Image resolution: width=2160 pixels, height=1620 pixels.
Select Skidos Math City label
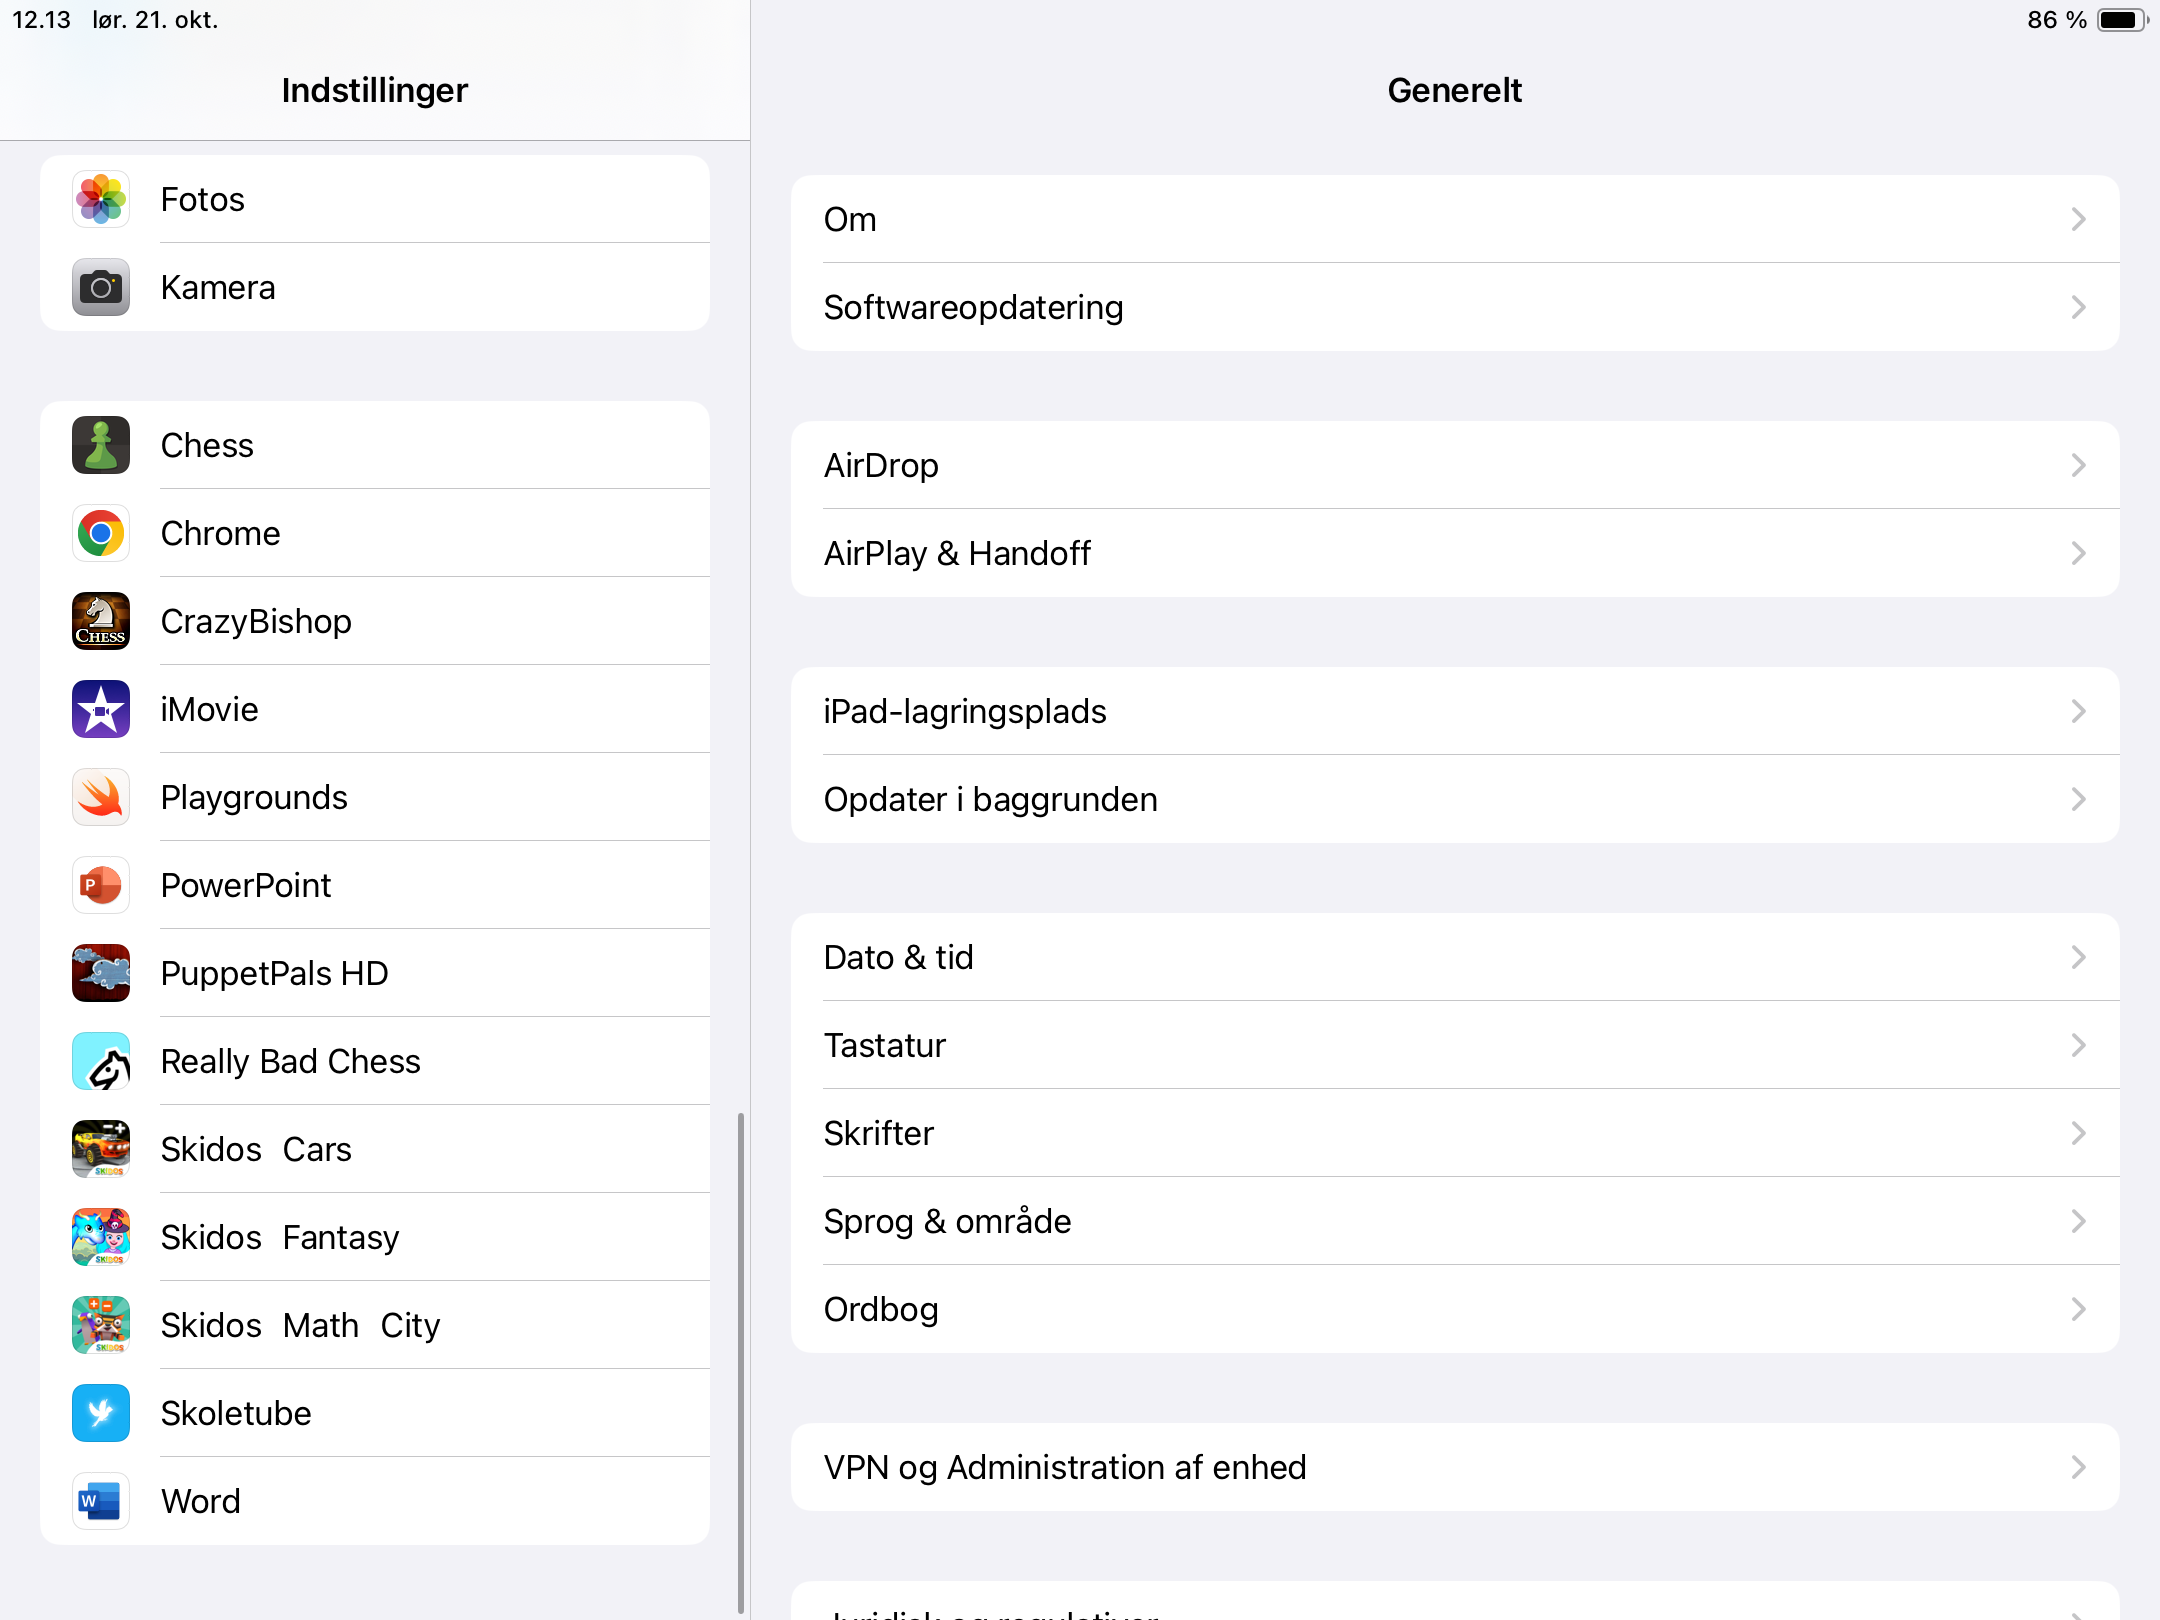pos(301,1325)
